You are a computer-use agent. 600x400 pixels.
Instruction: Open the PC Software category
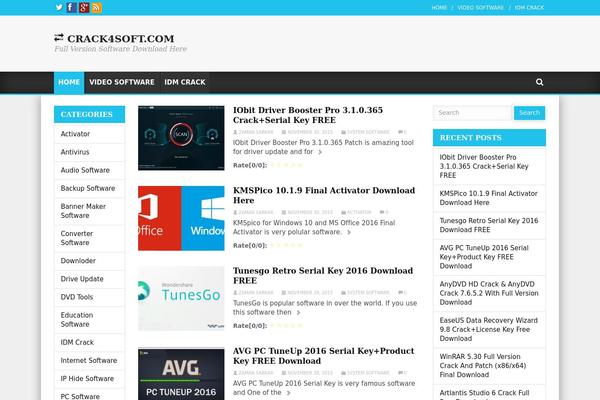[x=80, y=397]
